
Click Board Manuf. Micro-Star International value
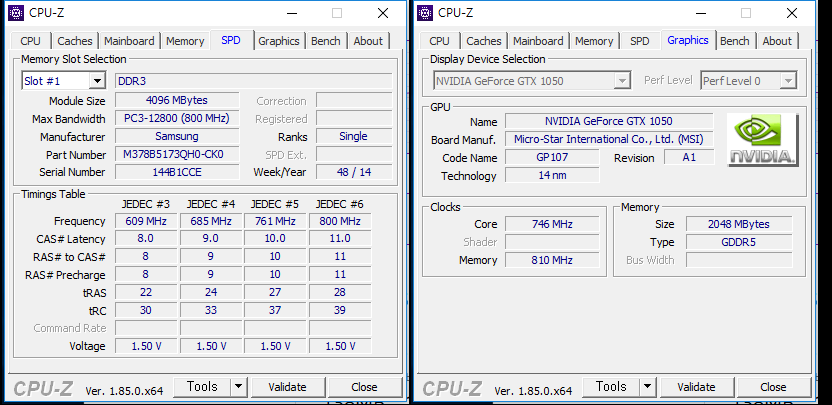(609, 139)
